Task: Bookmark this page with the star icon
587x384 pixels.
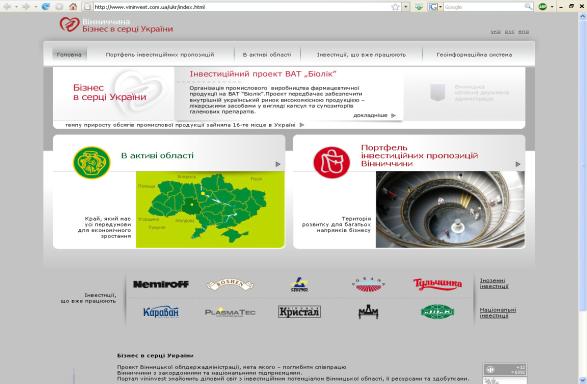Action: pos(395,7)
